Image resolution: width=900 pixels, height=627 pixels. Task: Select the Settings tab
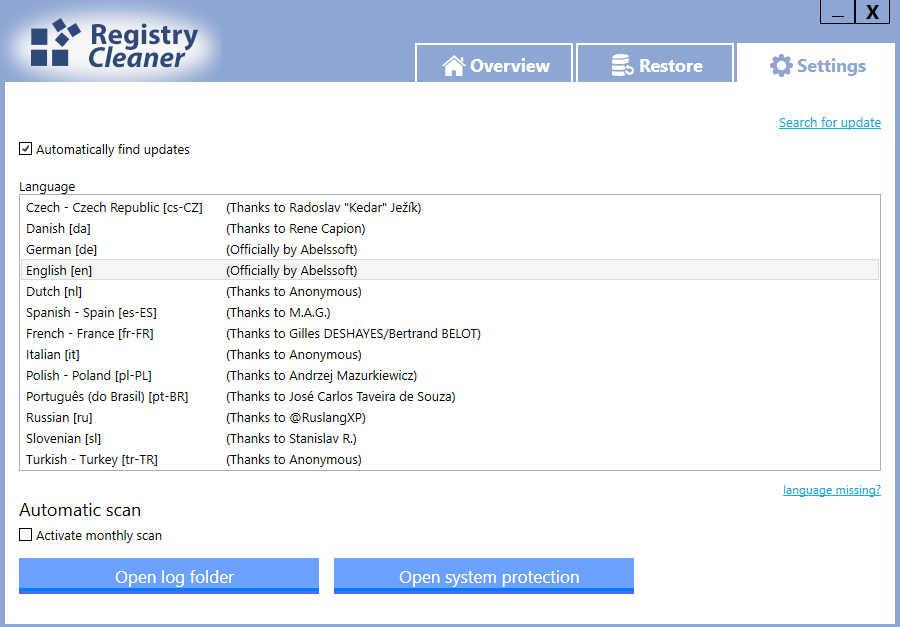click(816, 63)
